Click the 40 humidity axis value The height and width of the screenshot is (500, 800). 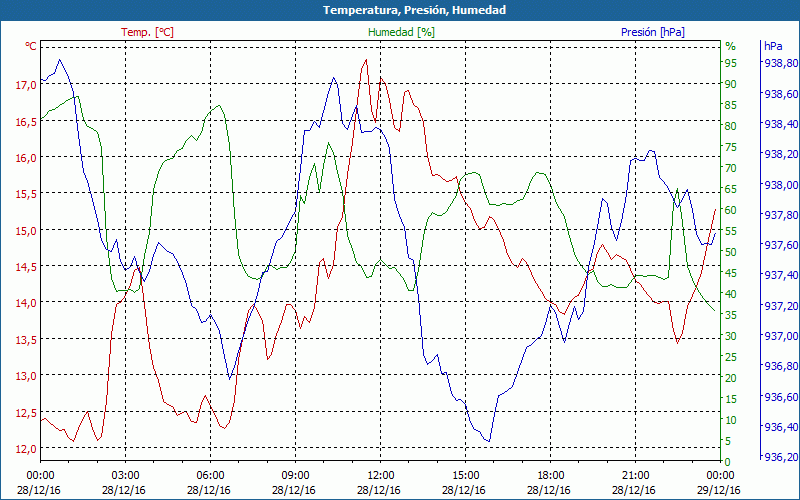[x=731, y=294]
